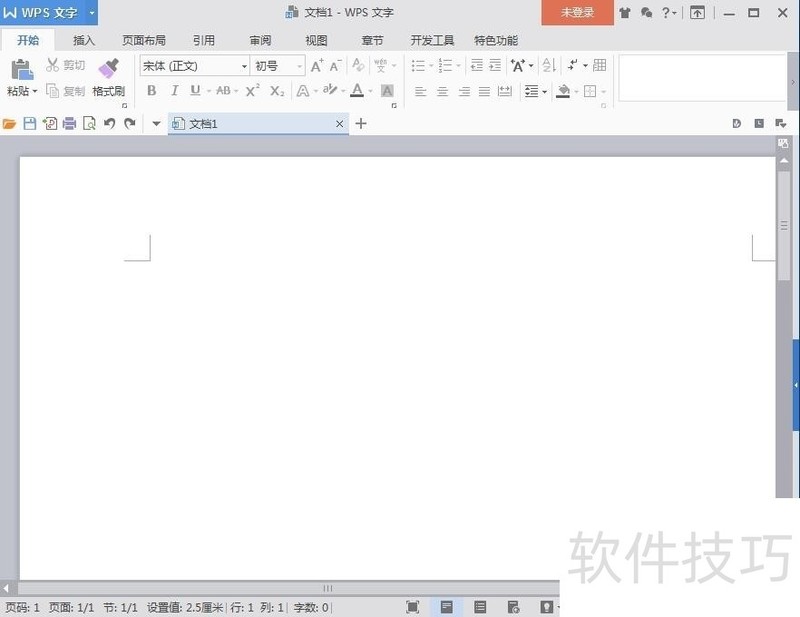This screenshot has height=617, width=800.
Task: Click the font color A swatch
Action: coord(356,91)
